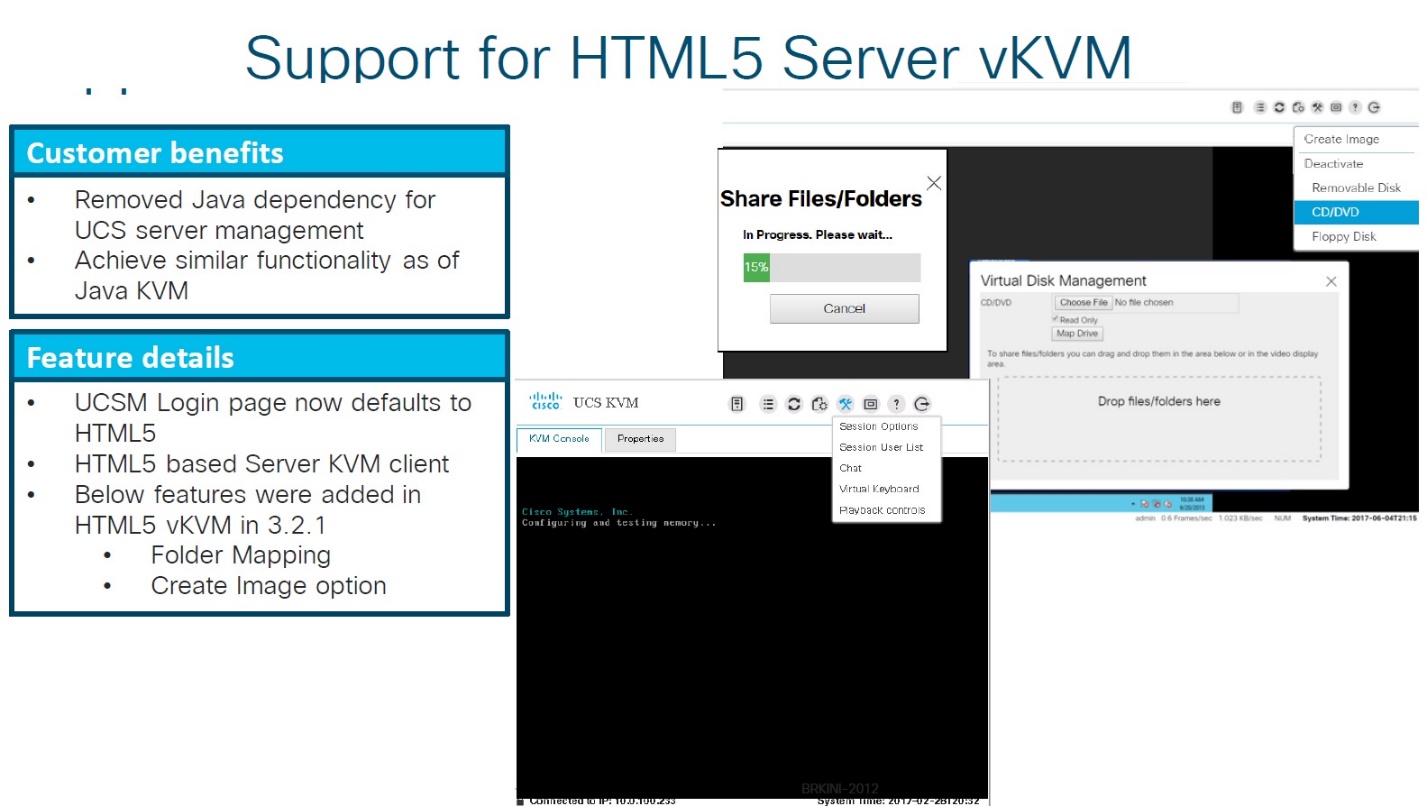Image resolution: width=1427 pixels, height=806 pixels.
Task: Click capture icon in toolbar above Create Image menu
Action: pyautogui.click(x=1335, y=107)
